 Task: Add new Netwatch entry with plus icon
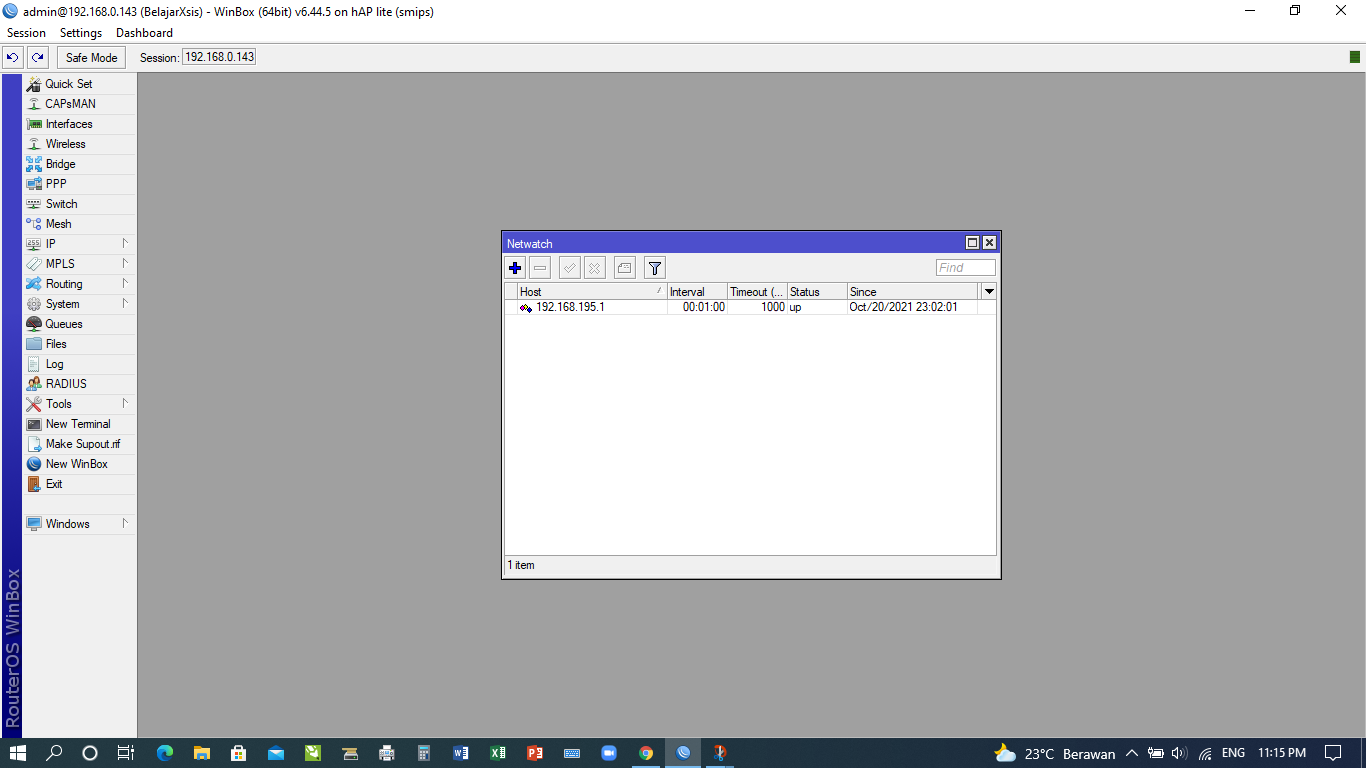515,267
